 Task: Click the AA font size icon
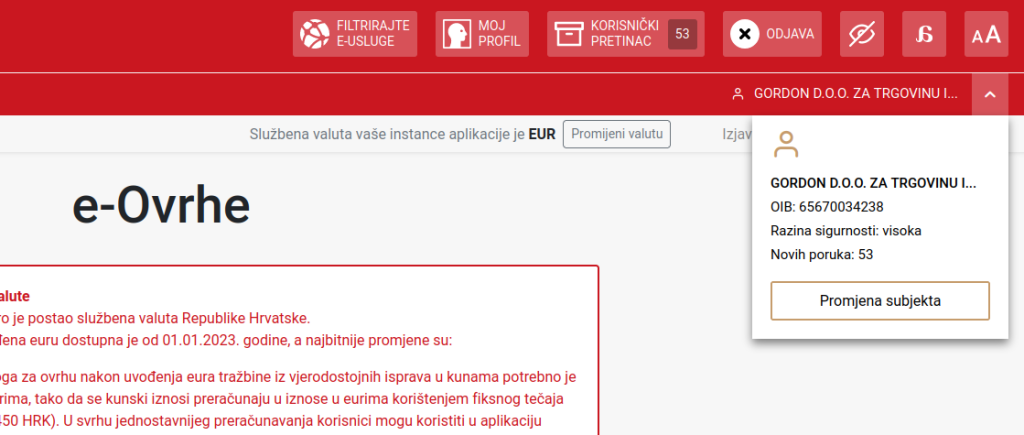point(986,34)
